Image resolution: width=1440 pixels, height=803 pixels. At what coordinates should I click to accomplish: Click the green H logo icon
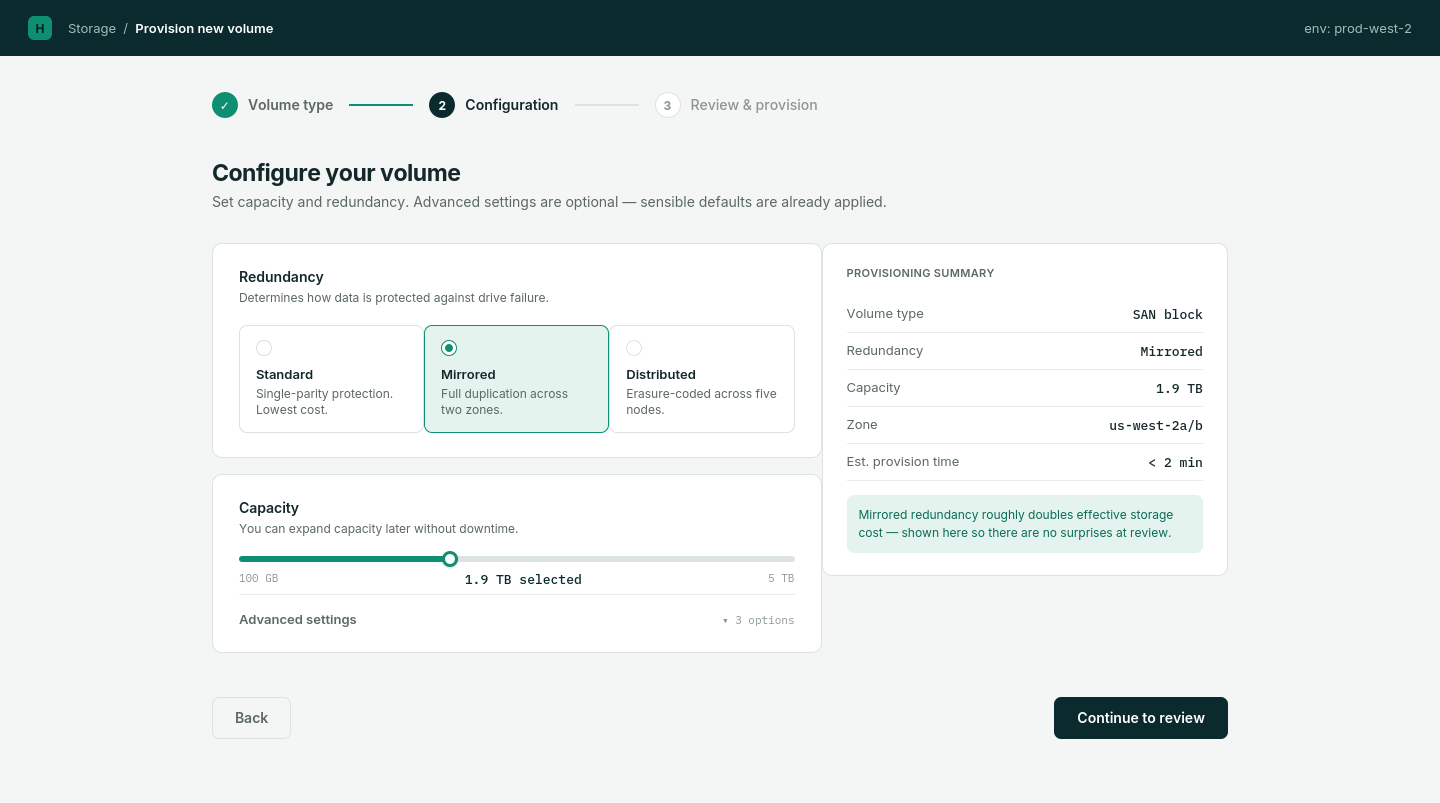(40, 28)
